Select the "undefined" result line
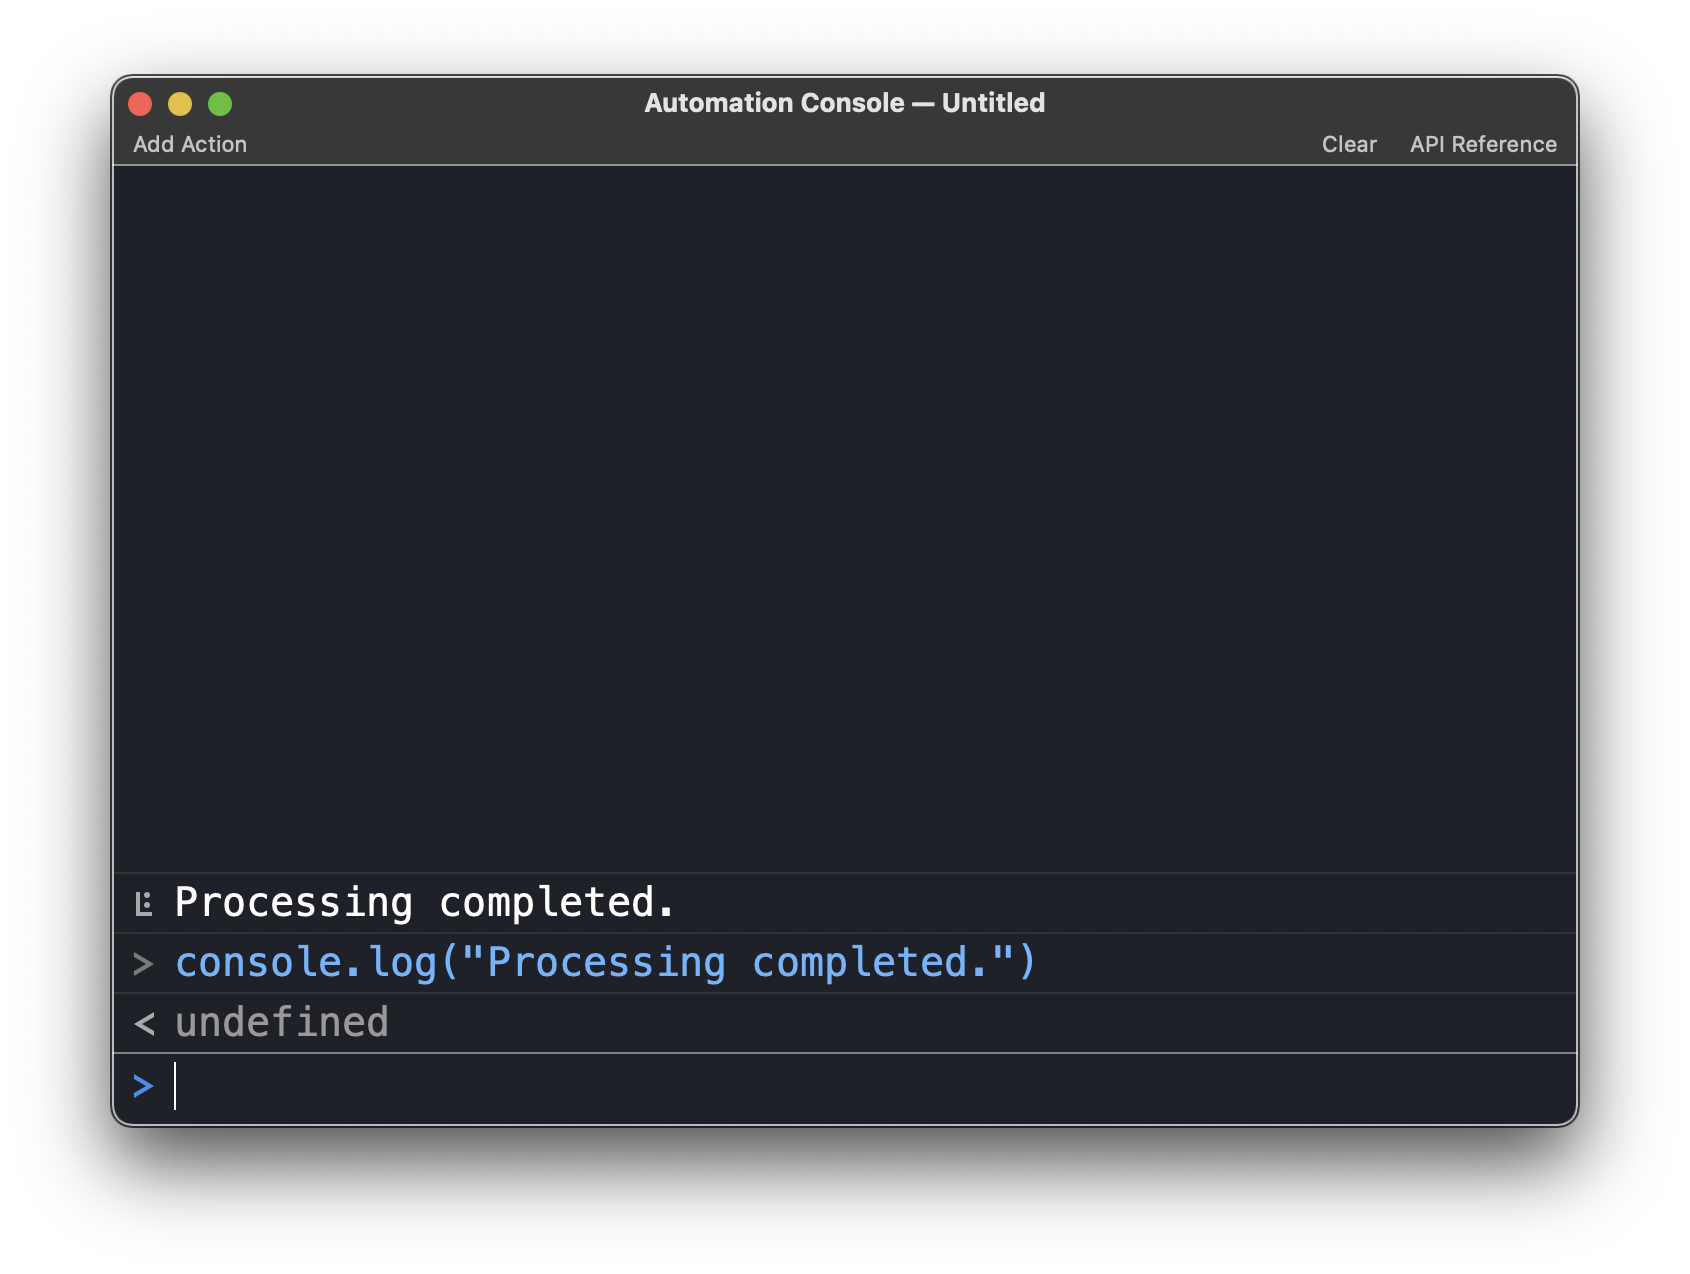Viewport: 1690px width, 1274px height. point(845,1023)
